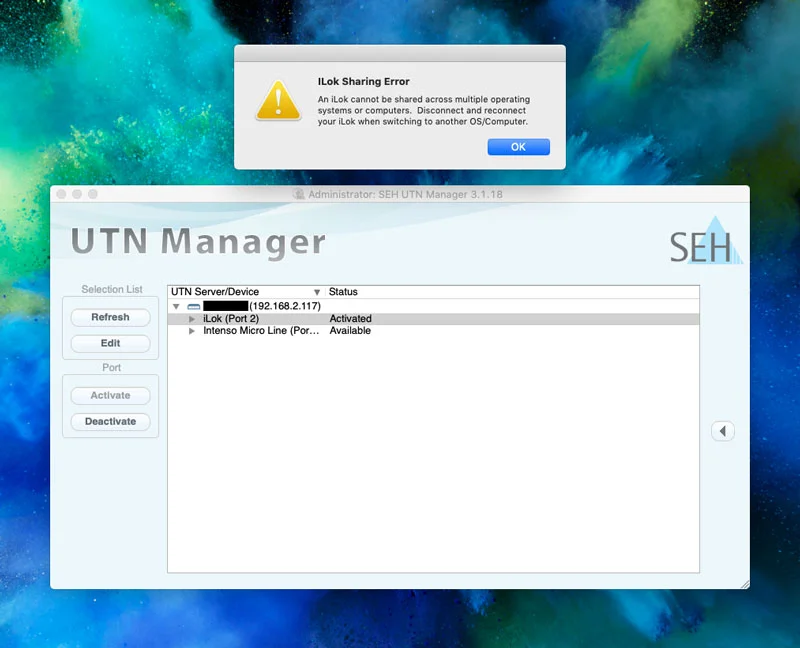Refresh the UTN server selection list
800x648 pixels.
pyautogui.click(x=110, y=317)
